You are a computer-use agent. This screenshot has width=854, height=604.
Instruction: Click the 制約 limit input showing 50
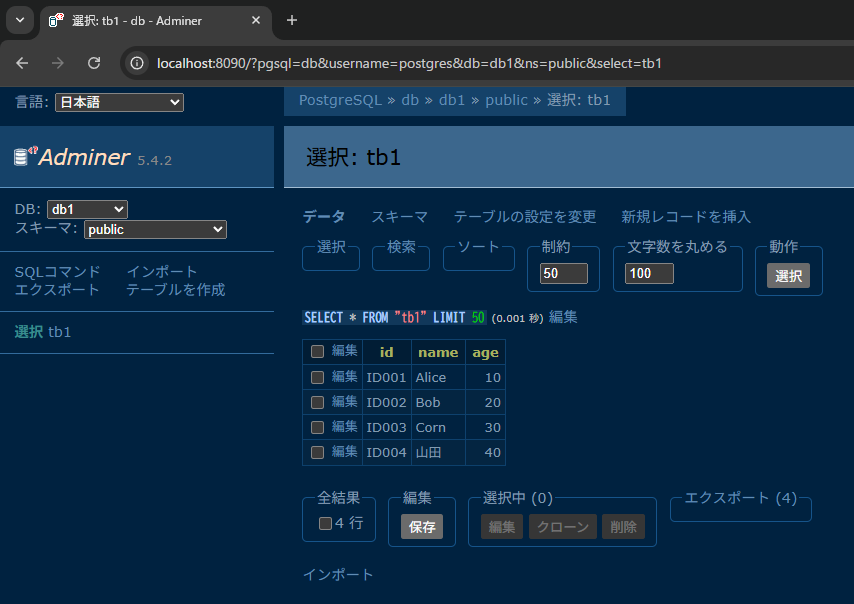[x=563, y=273]
